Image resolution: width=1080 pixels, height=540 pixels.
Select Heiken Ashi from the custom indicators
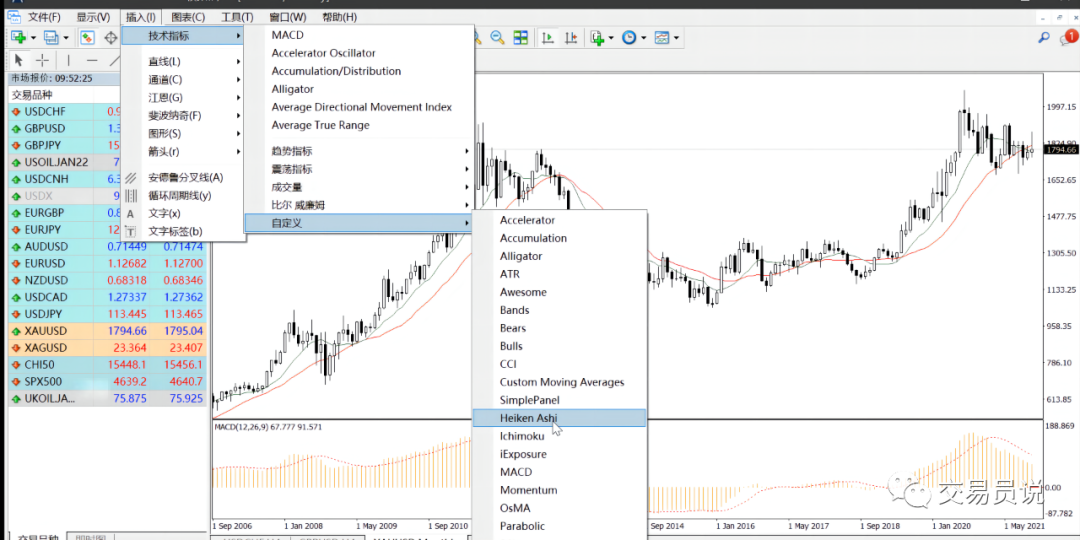559,418
